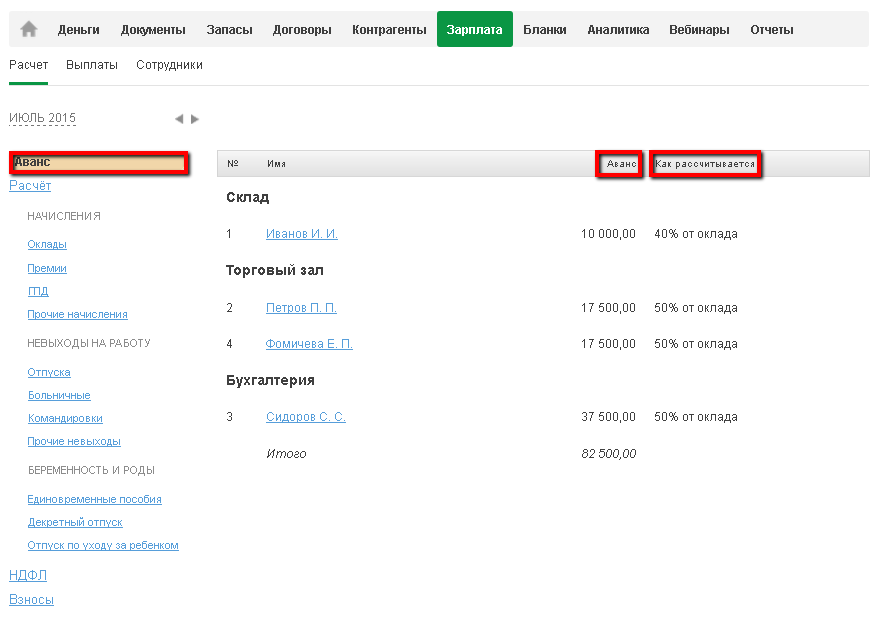Go to previous month with left arrow
This screenshot has width=880, height=618.
point(179,119)
